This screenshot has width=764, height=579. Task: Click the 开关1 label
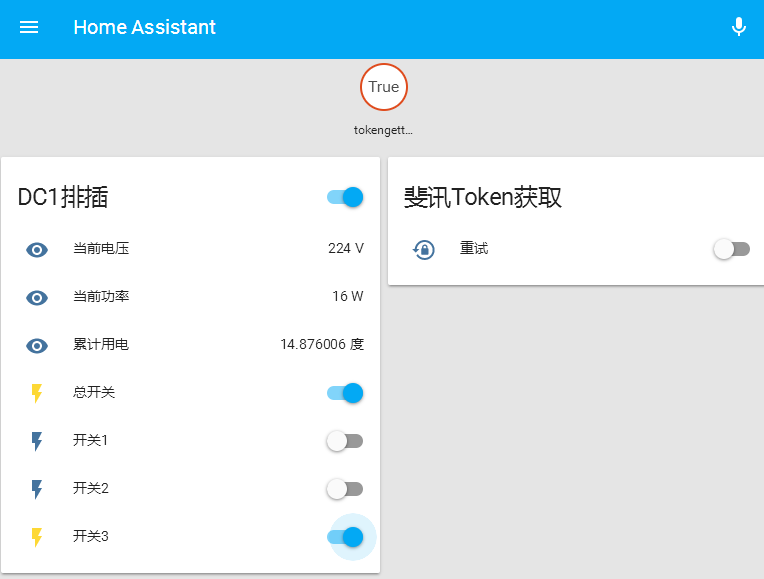(x=90, y=440)
